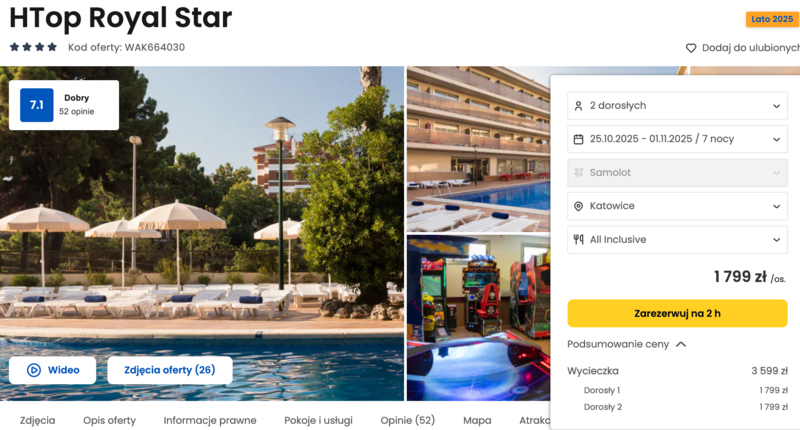Switch to the Opis oferty tab

point(110,420)
